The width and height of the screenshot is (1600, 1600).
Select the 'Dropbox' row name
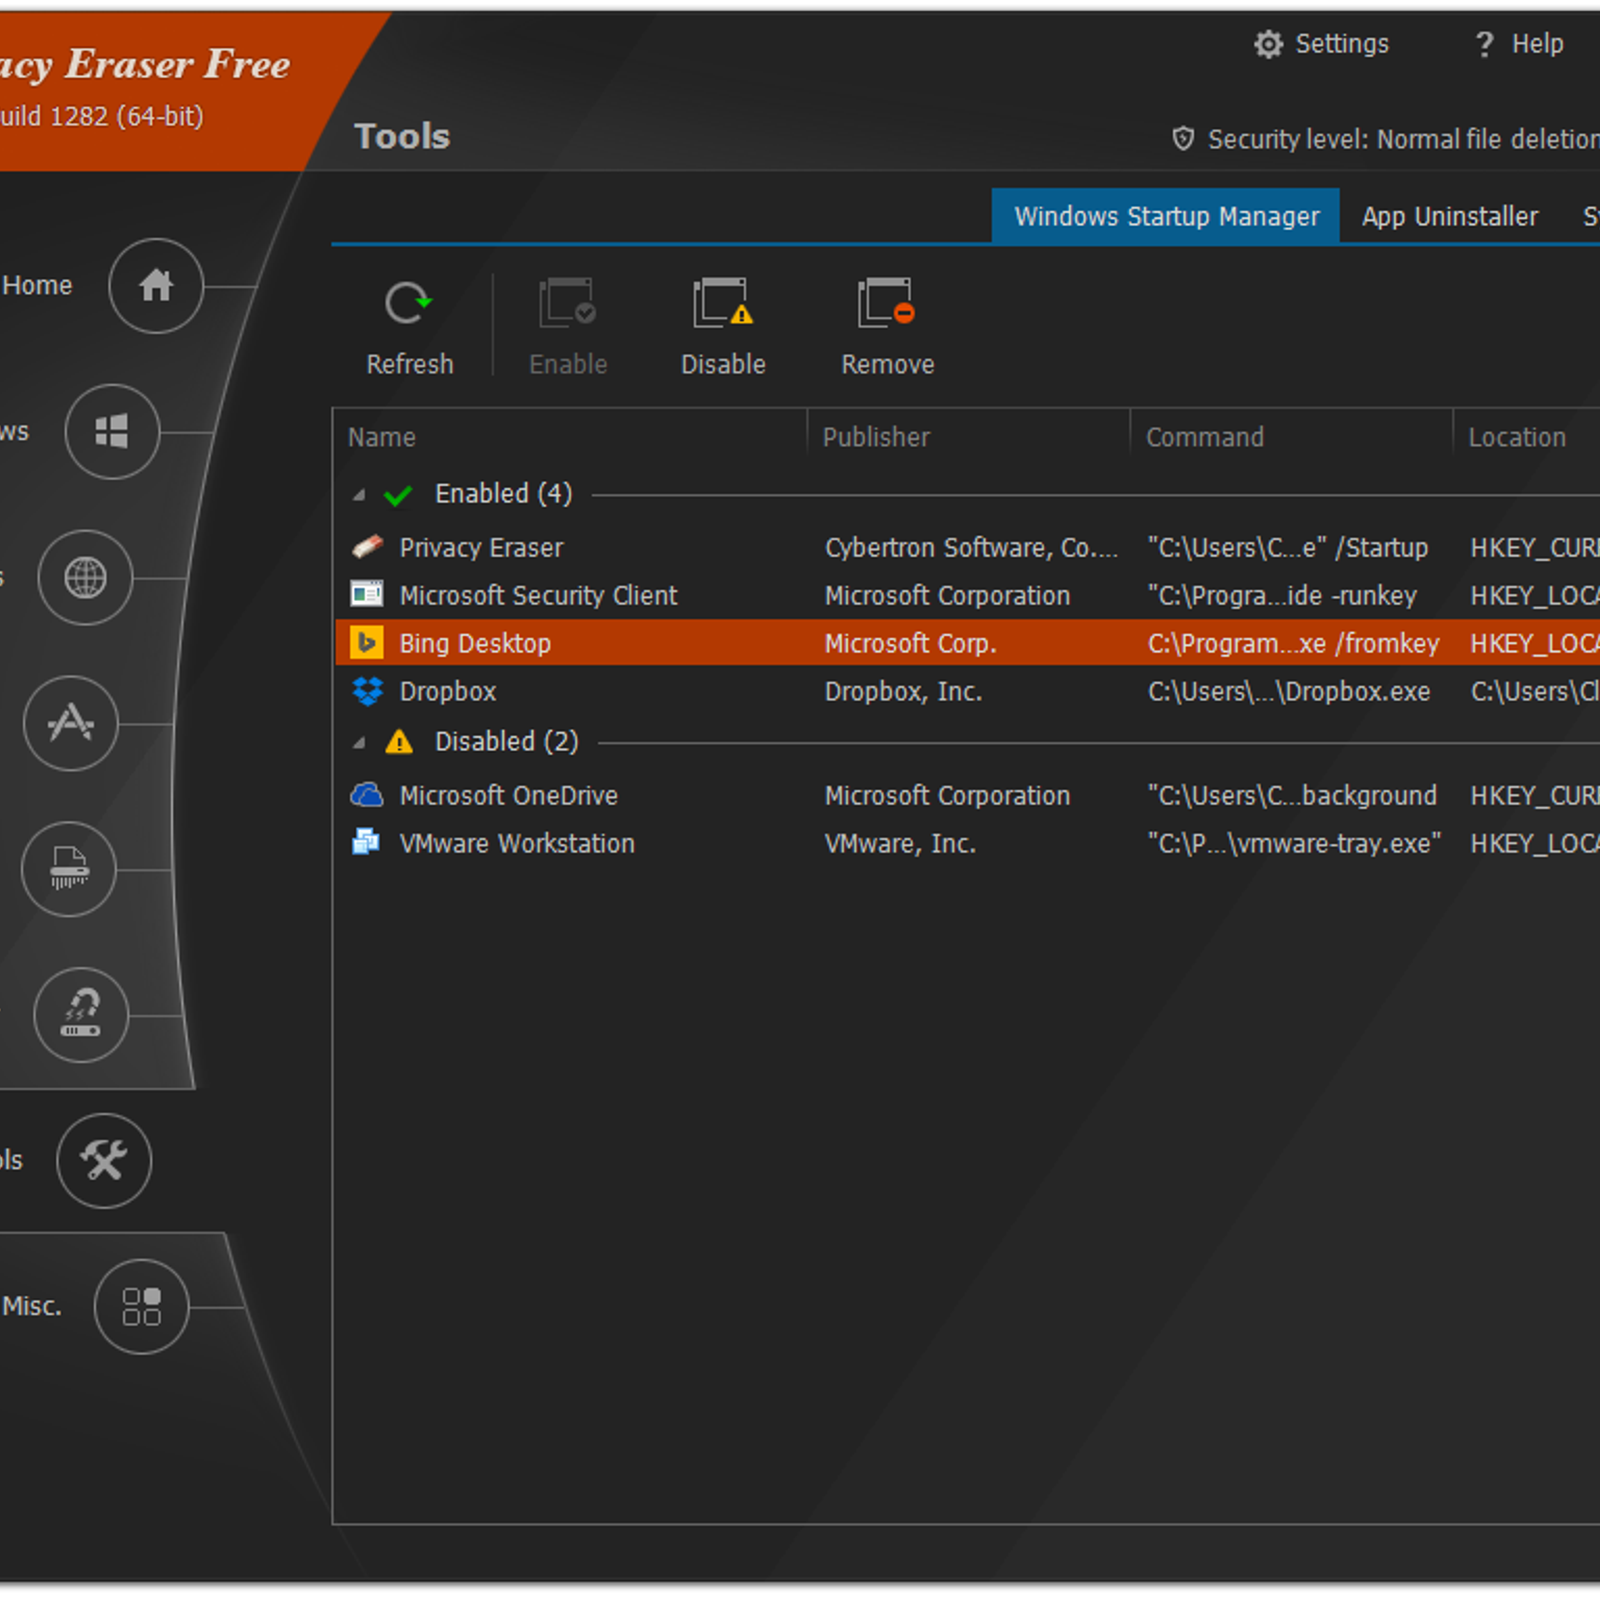pyautogui.click(x=448, y=691)
